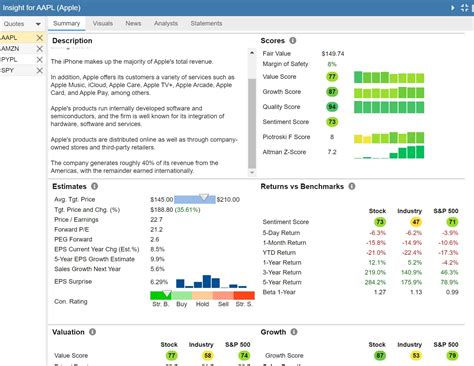Click the Valuation S&P 500 score 74 badge
The width and height of the screenshot is (474, 366).
244,356
